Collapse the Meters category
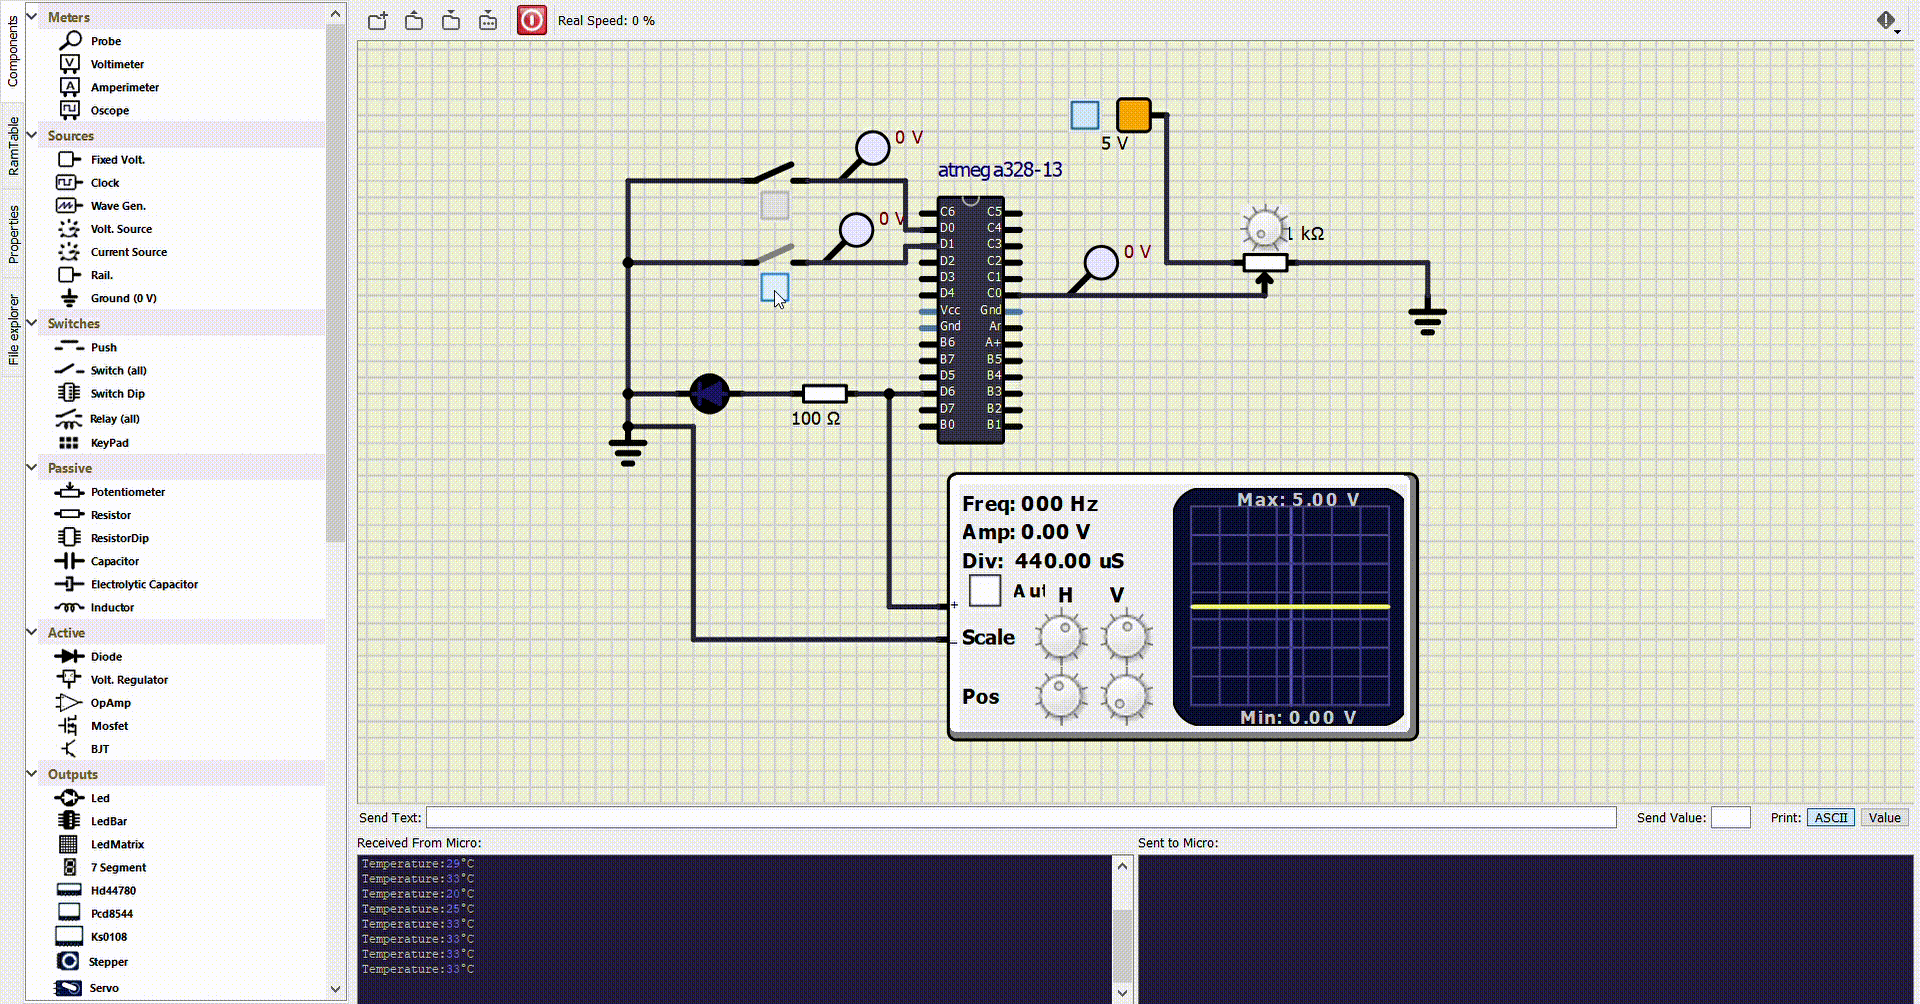This screenshot has height=1004, width=1920. [32, 16]
